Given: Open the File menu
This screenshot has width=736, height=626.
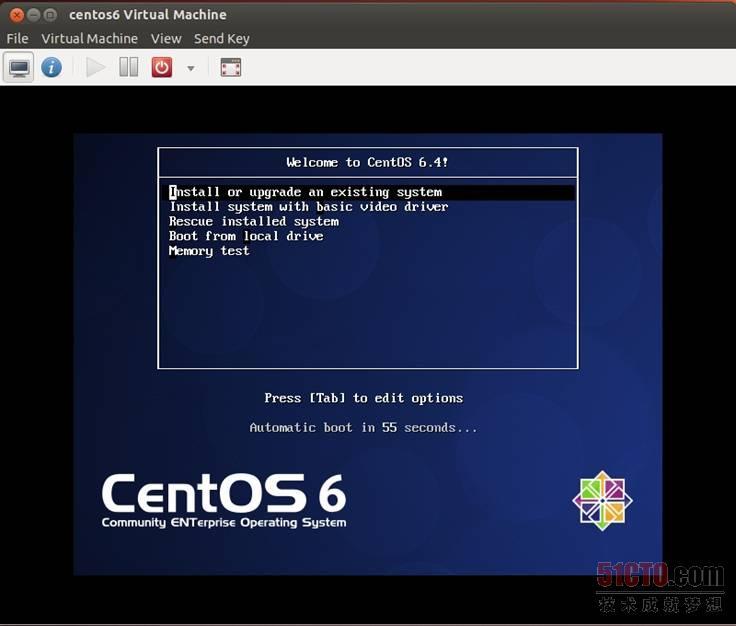Looking at the screenshot, I should (x=17, y=38).
